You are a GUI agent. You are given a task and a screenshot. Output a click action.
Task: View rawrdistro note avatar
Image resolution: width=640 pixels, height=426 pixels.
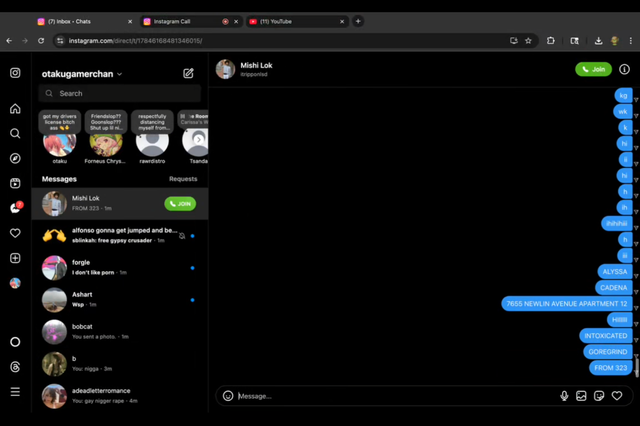point(152,143)
